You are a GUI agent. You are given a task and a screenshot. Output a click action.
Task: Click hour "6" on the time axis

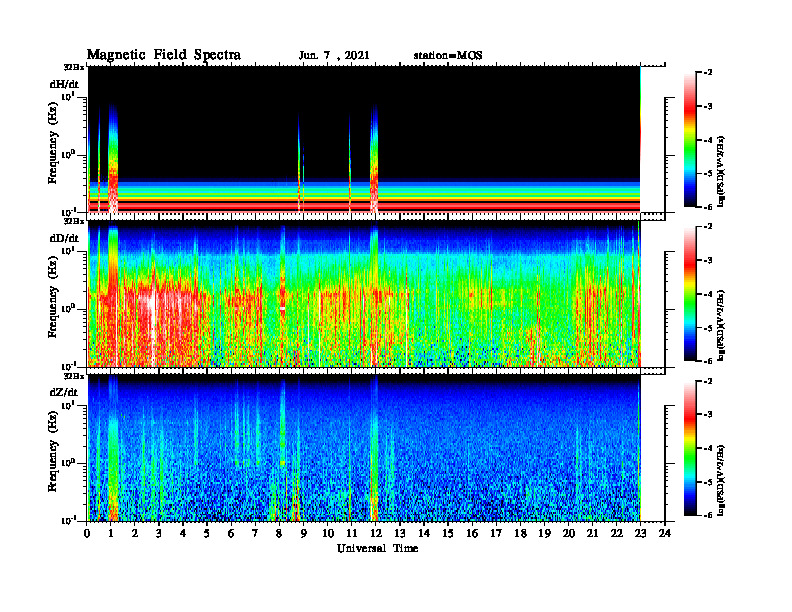(231, 533)
